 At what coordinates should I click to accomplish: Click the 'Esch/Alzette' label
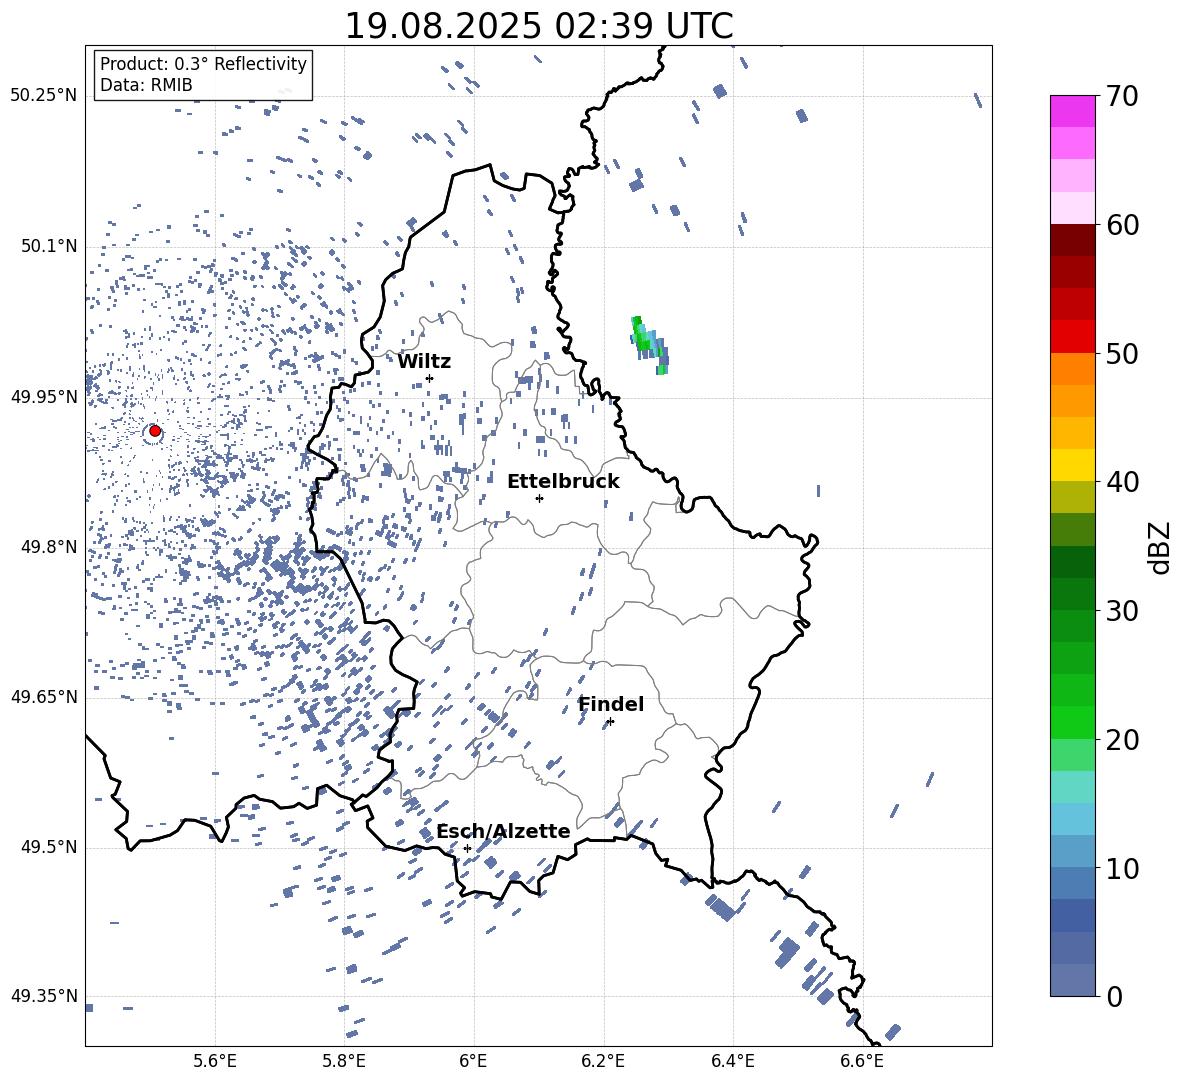tap(503, 831)
